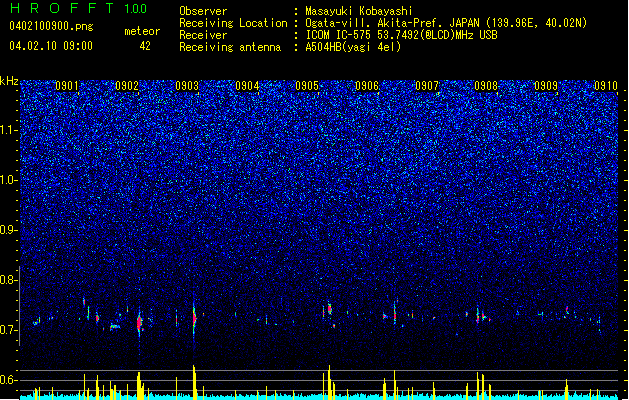629x400 pixels.
Task: Click the 0.6 frequency axis label
Action: (x=9, y=380)
